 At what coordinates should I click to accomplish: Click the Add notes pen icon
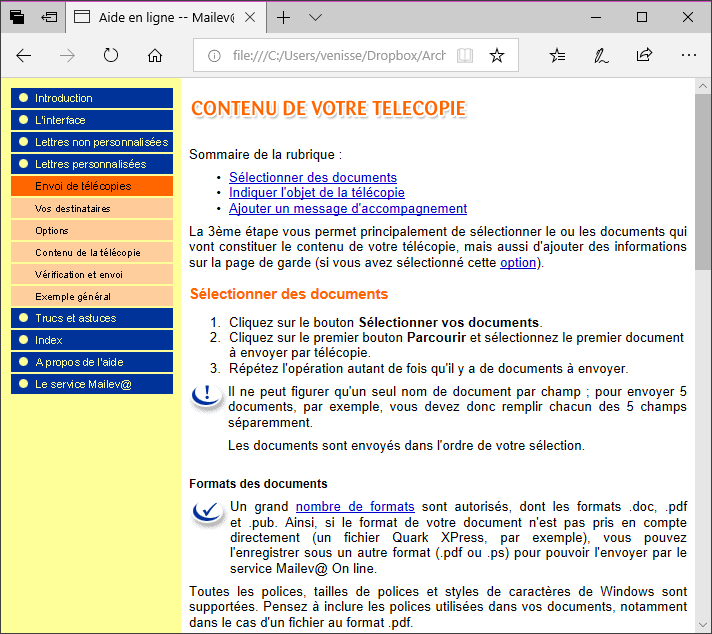[x=601, y=56]
